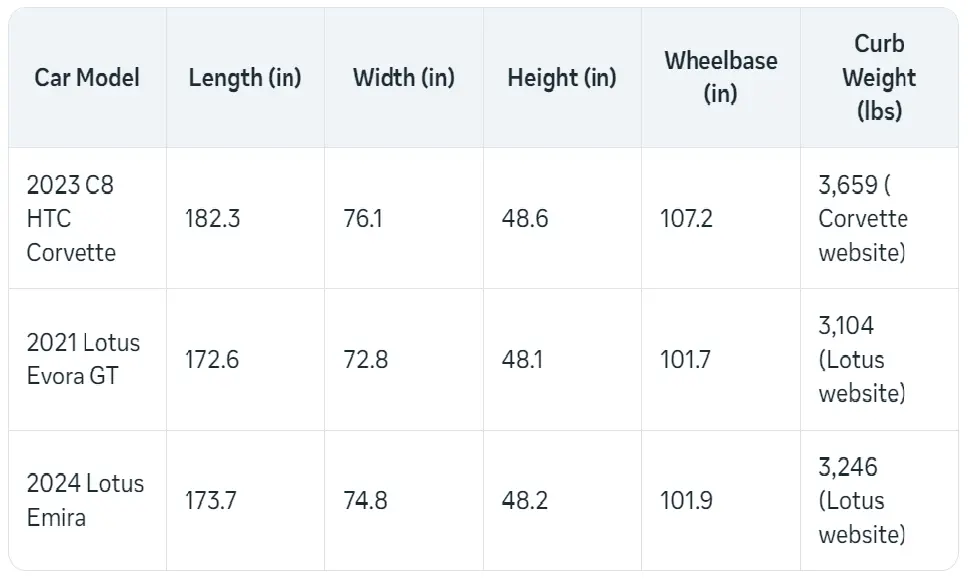Click the Evora GT length value 172.6
Screen dimensions: 968x583
212,359
